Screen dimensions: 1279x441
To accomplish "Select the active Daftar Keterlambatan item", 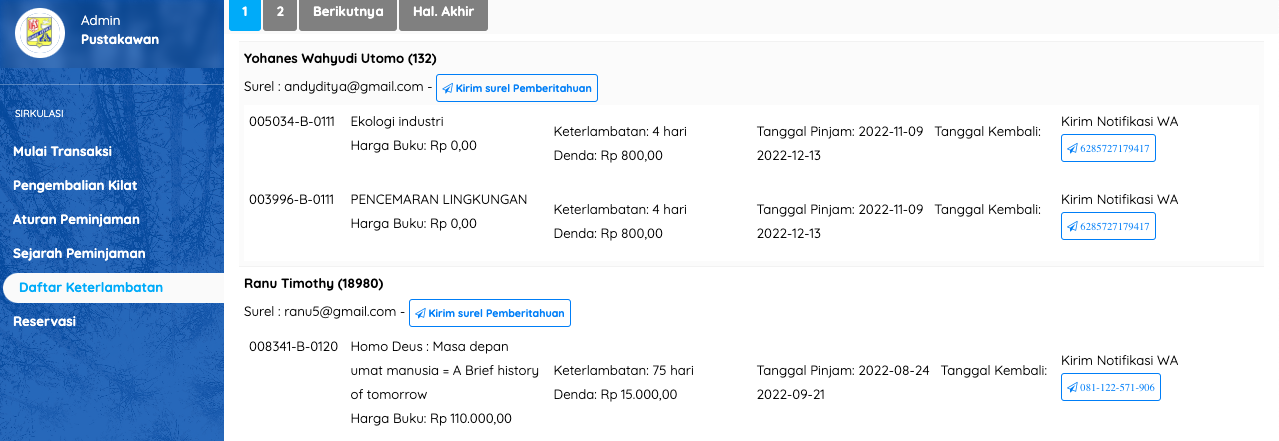I will tap(91, 287).
